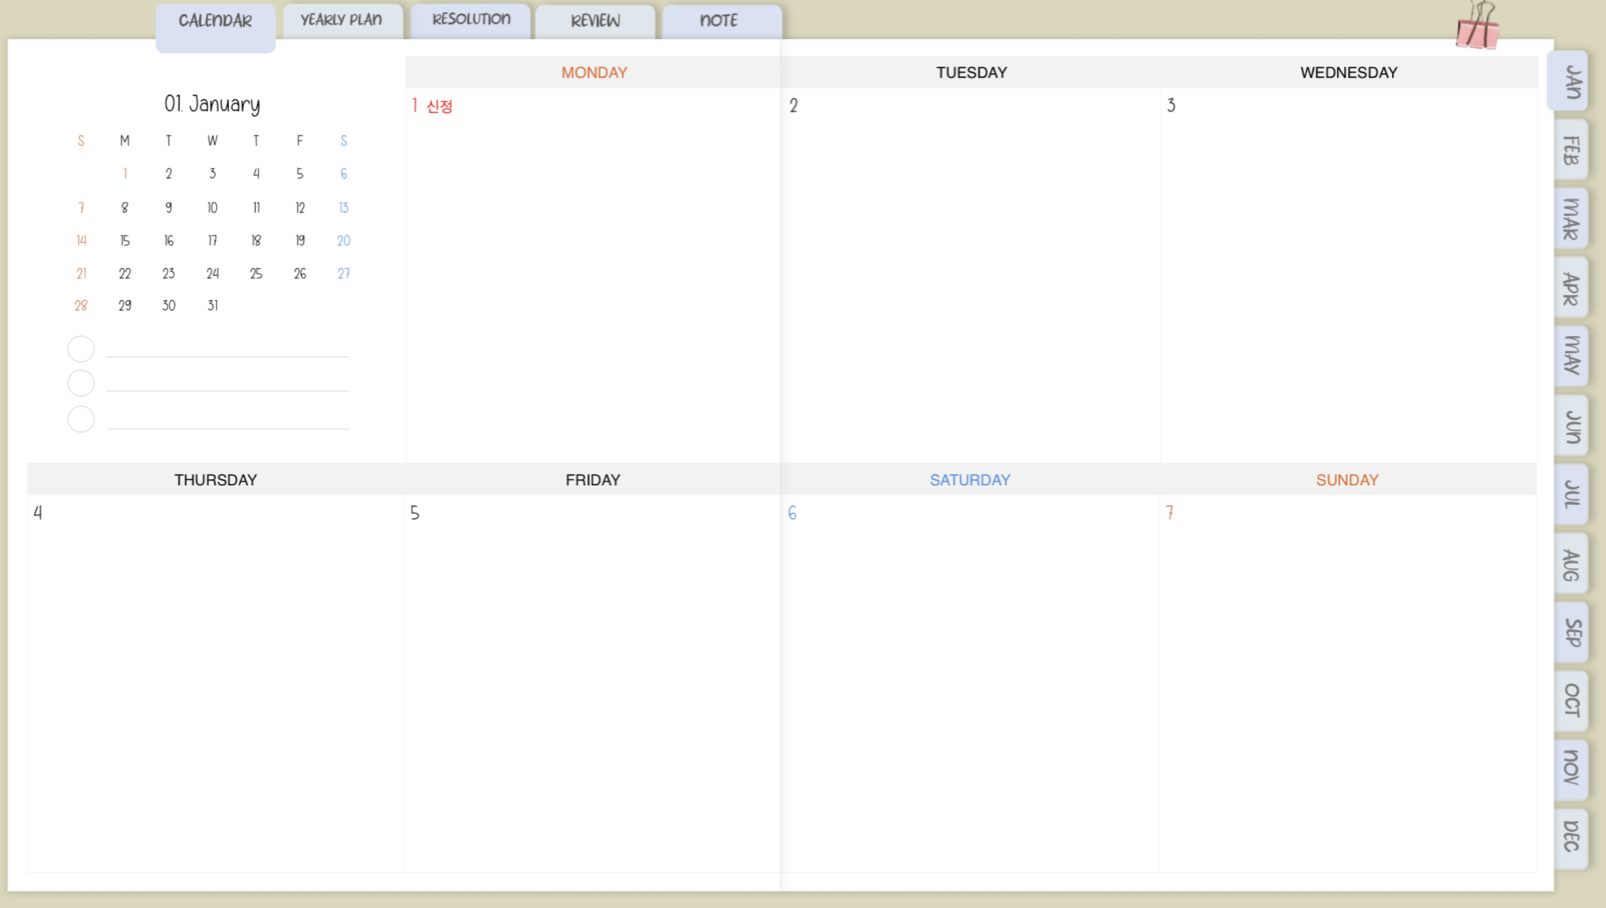Click blue date 6 in Saturday cell
This screenshot has height=908, width=1606.
point(792,513)
